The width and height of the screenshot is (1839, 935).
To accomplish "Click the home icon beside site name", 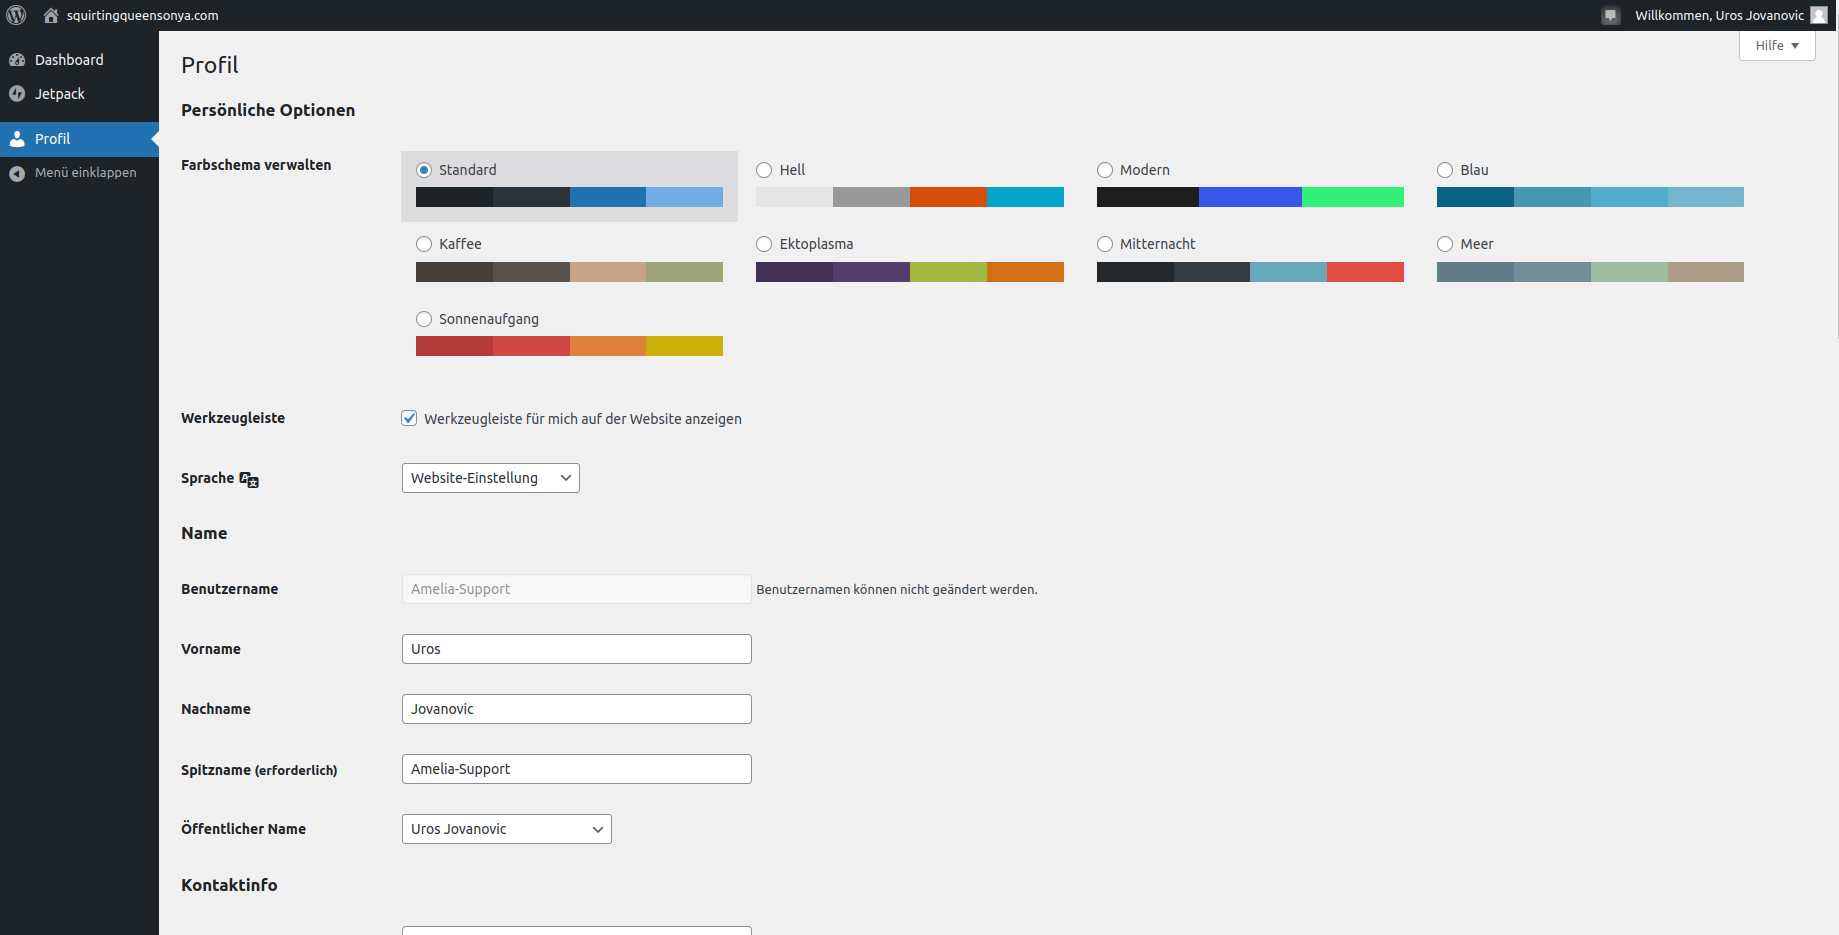I will click(51, 15).
